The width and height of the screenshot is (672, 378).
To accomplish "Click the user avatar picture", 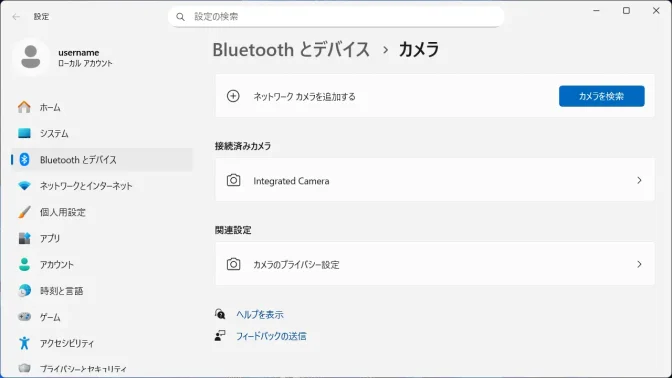I will (x=31, y=57).
